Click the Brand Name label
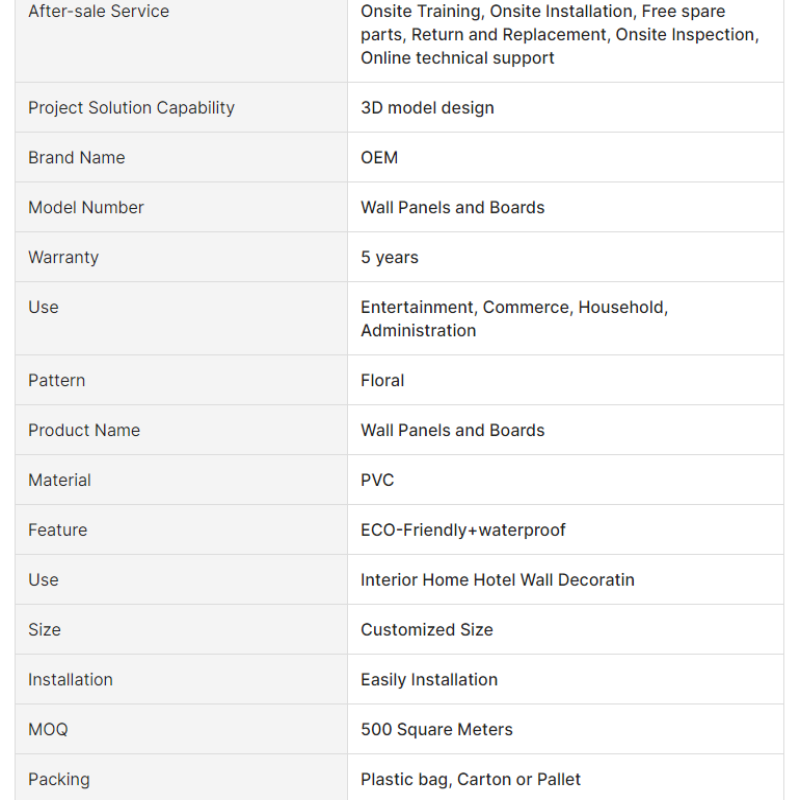The width and height of the screenshot is (800, 800). (x=77, y=158)
